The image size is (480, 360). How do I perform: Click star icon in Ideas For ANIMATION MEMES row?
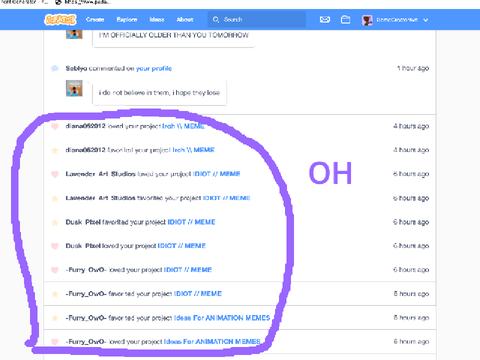tap(55, 318)
